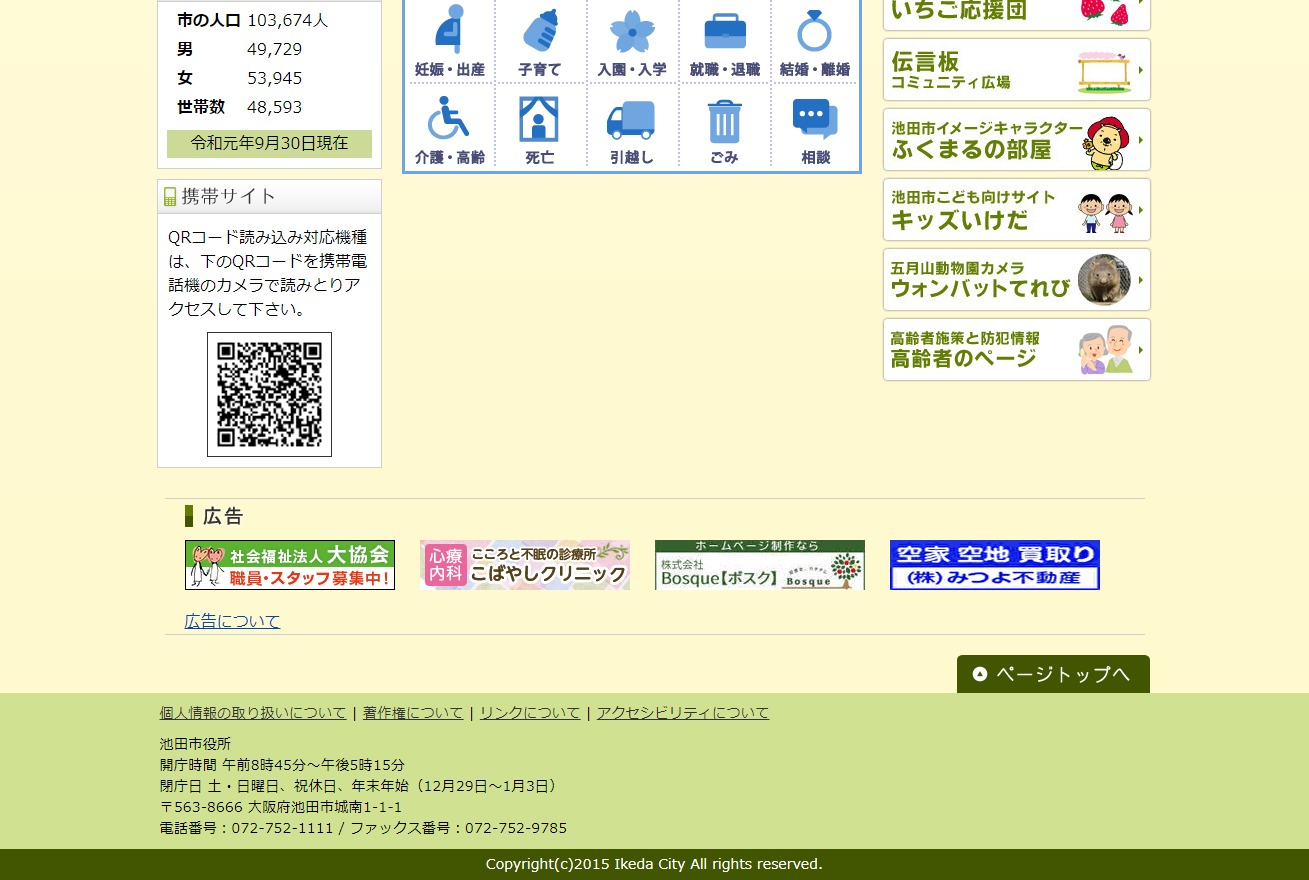The height and width of the screenshot is (880, 1309).
Task: Open the 伝言板 community board banner
Action: [1016, 70]
